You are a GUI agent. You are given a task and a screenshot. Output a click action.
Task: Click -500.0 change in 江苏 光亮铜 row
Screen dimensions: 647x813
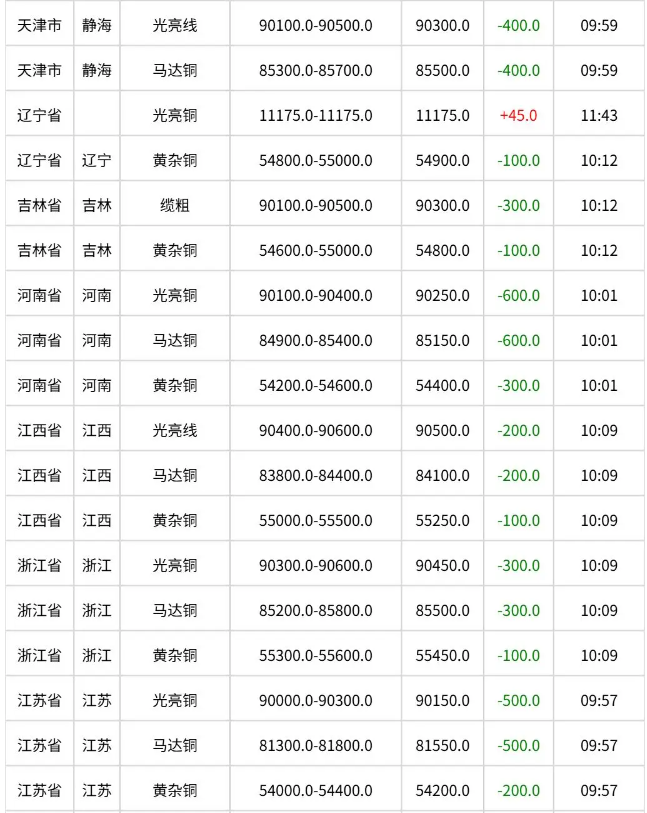(x=518, y=701)
